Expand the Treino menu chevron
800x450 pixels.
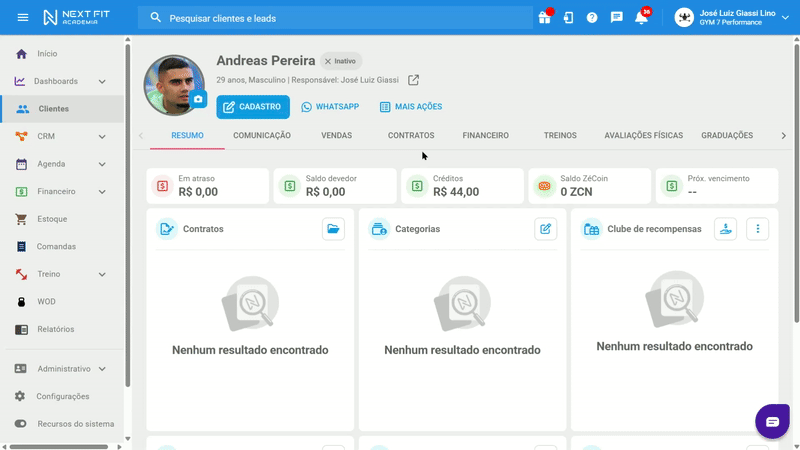click(102, 274)
